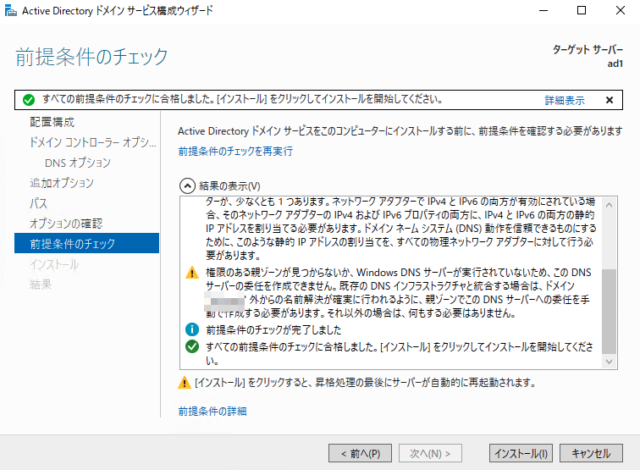640x470 pixels.
Task: Select DNS オプション step
Action: coord(78,163)
